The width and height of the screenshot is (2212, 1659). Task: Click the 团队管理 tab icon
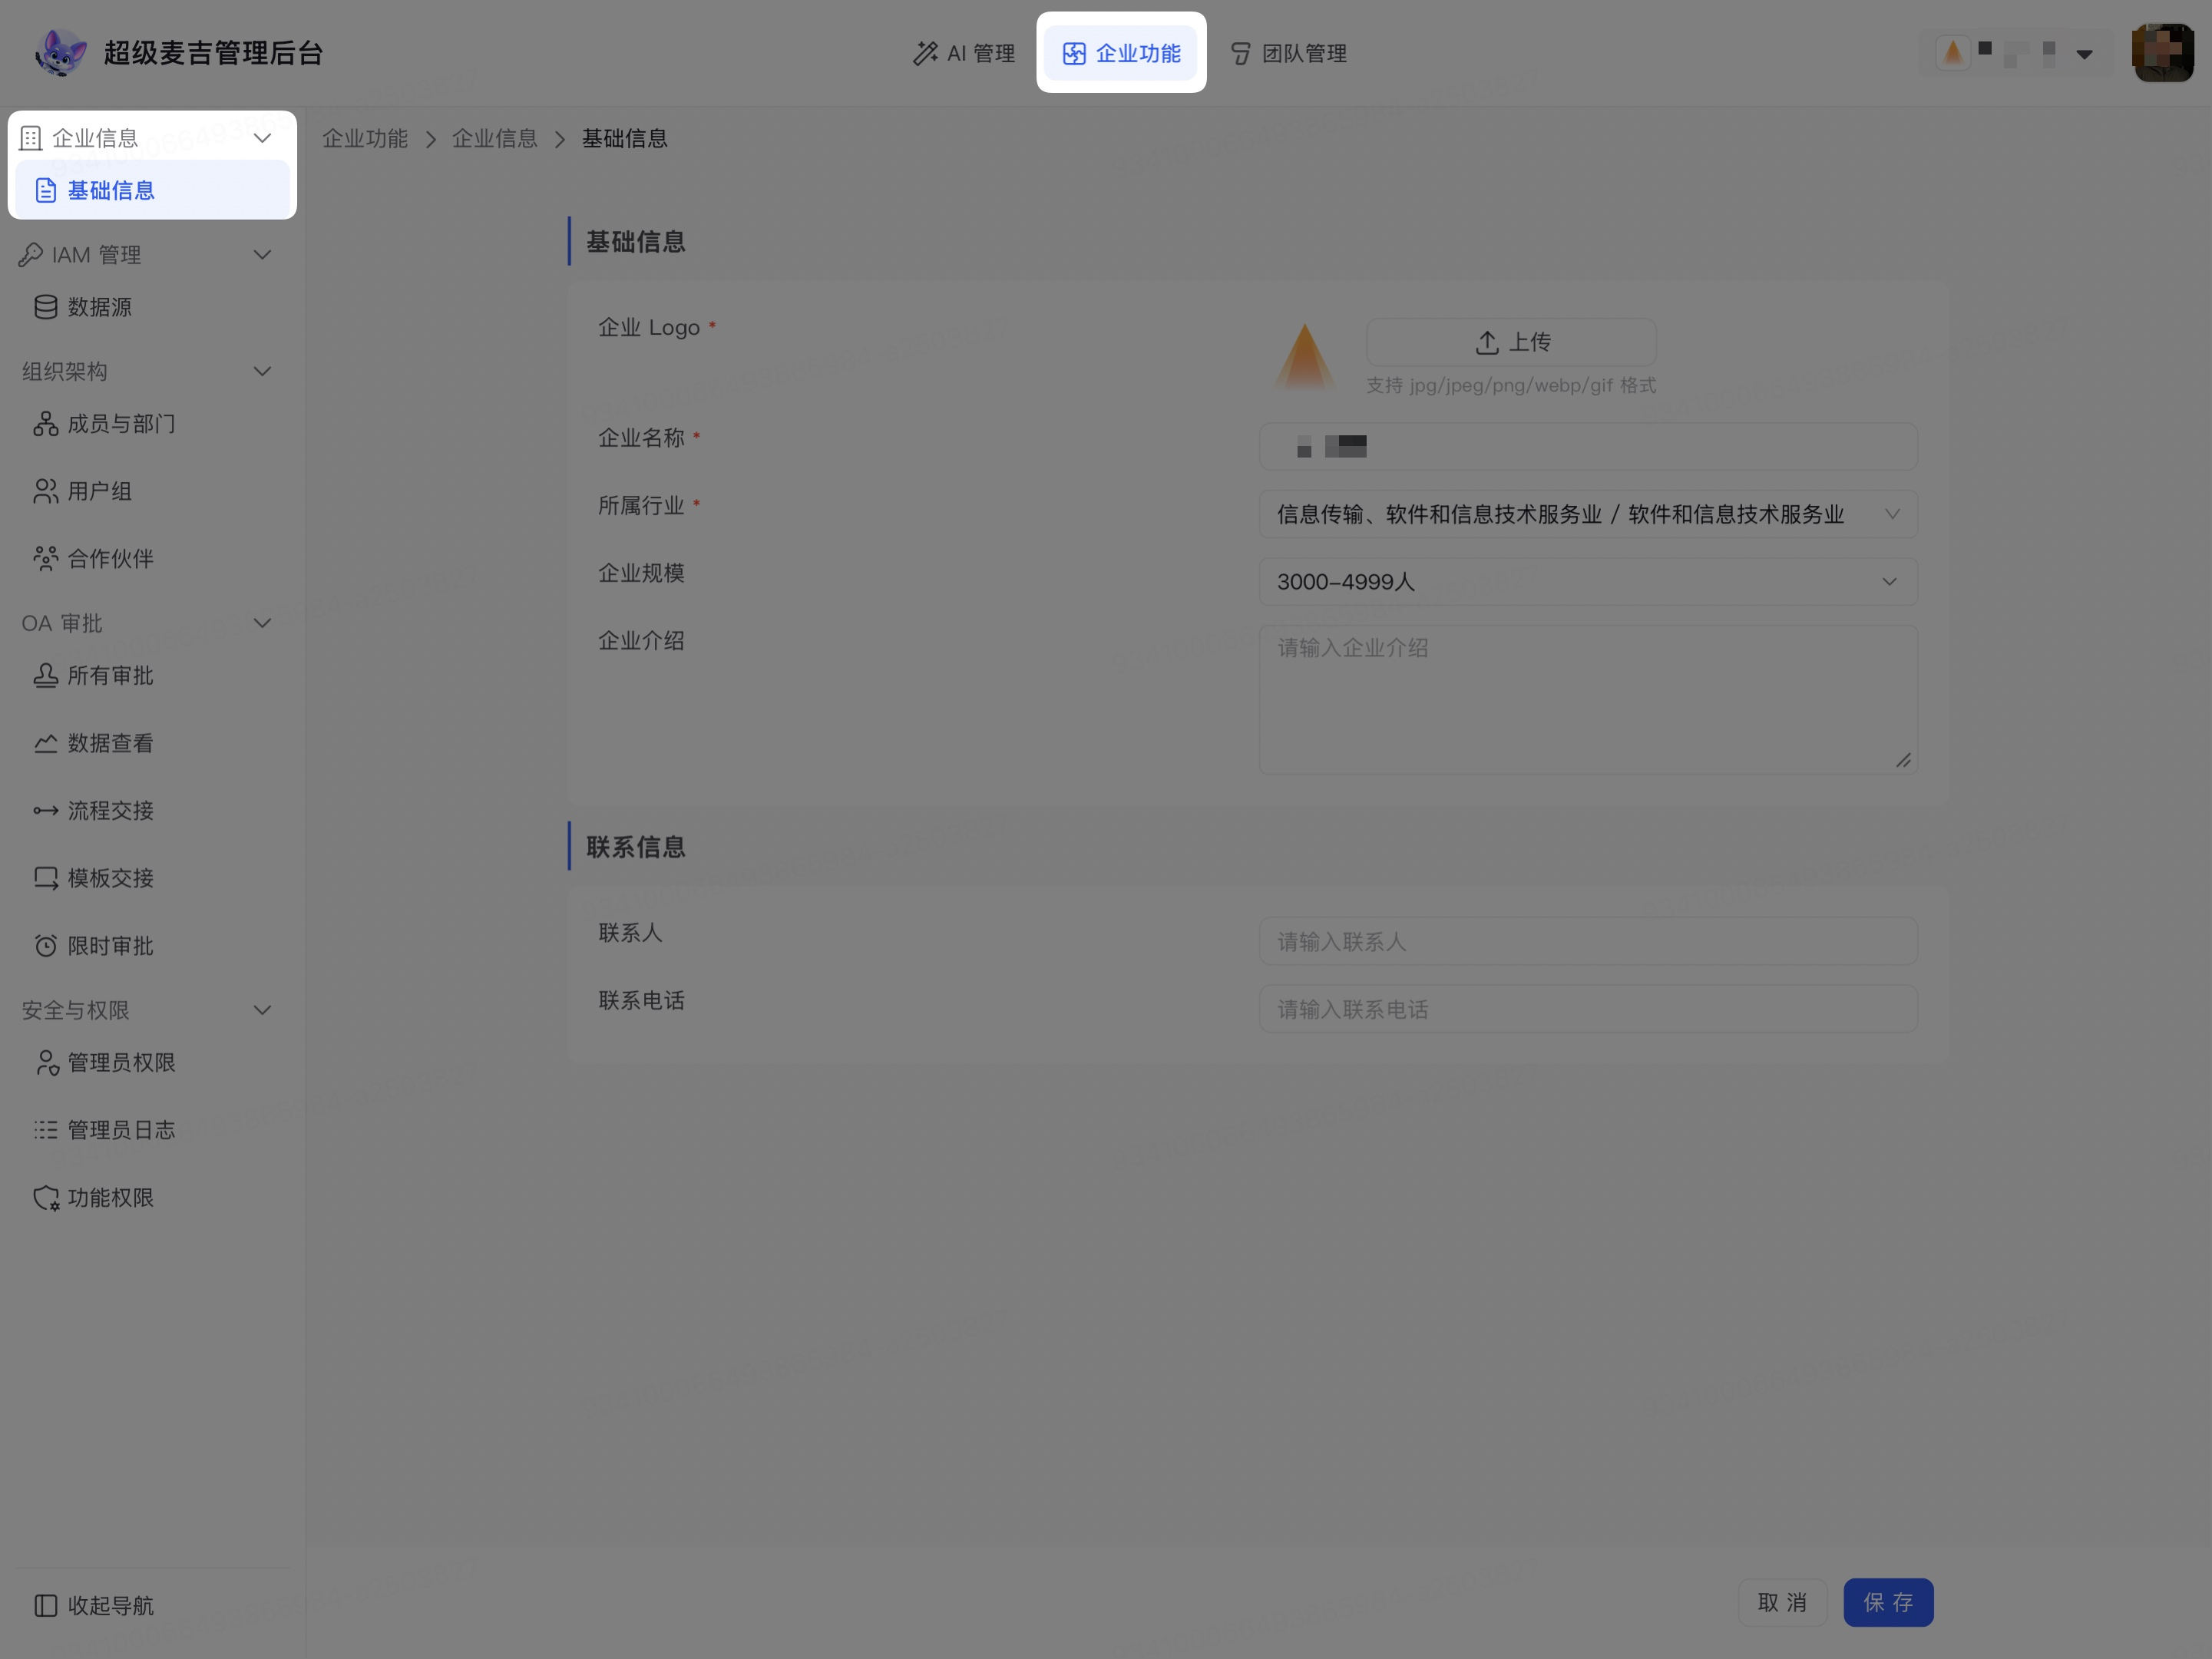pyautogui.click(x=1240, y=53)
